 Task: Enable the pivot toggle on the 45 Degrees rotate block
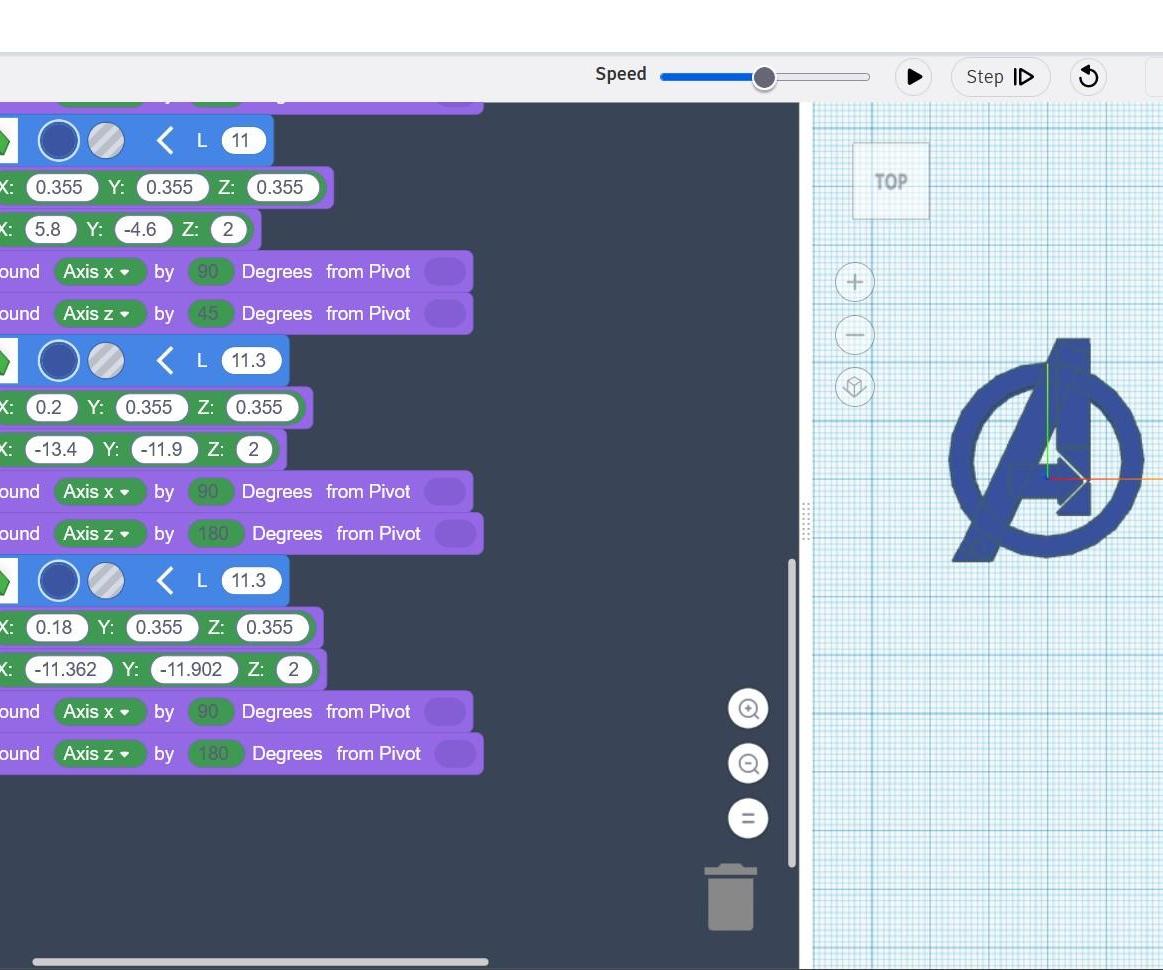click(x=444, y=313)
